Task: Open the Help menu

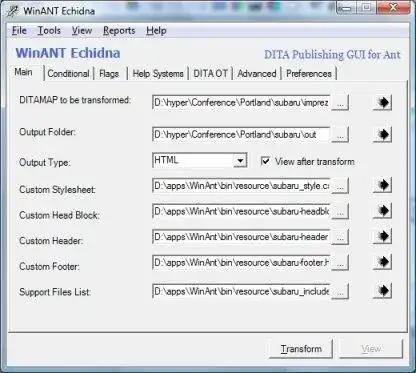Action: tap(156, 31)
